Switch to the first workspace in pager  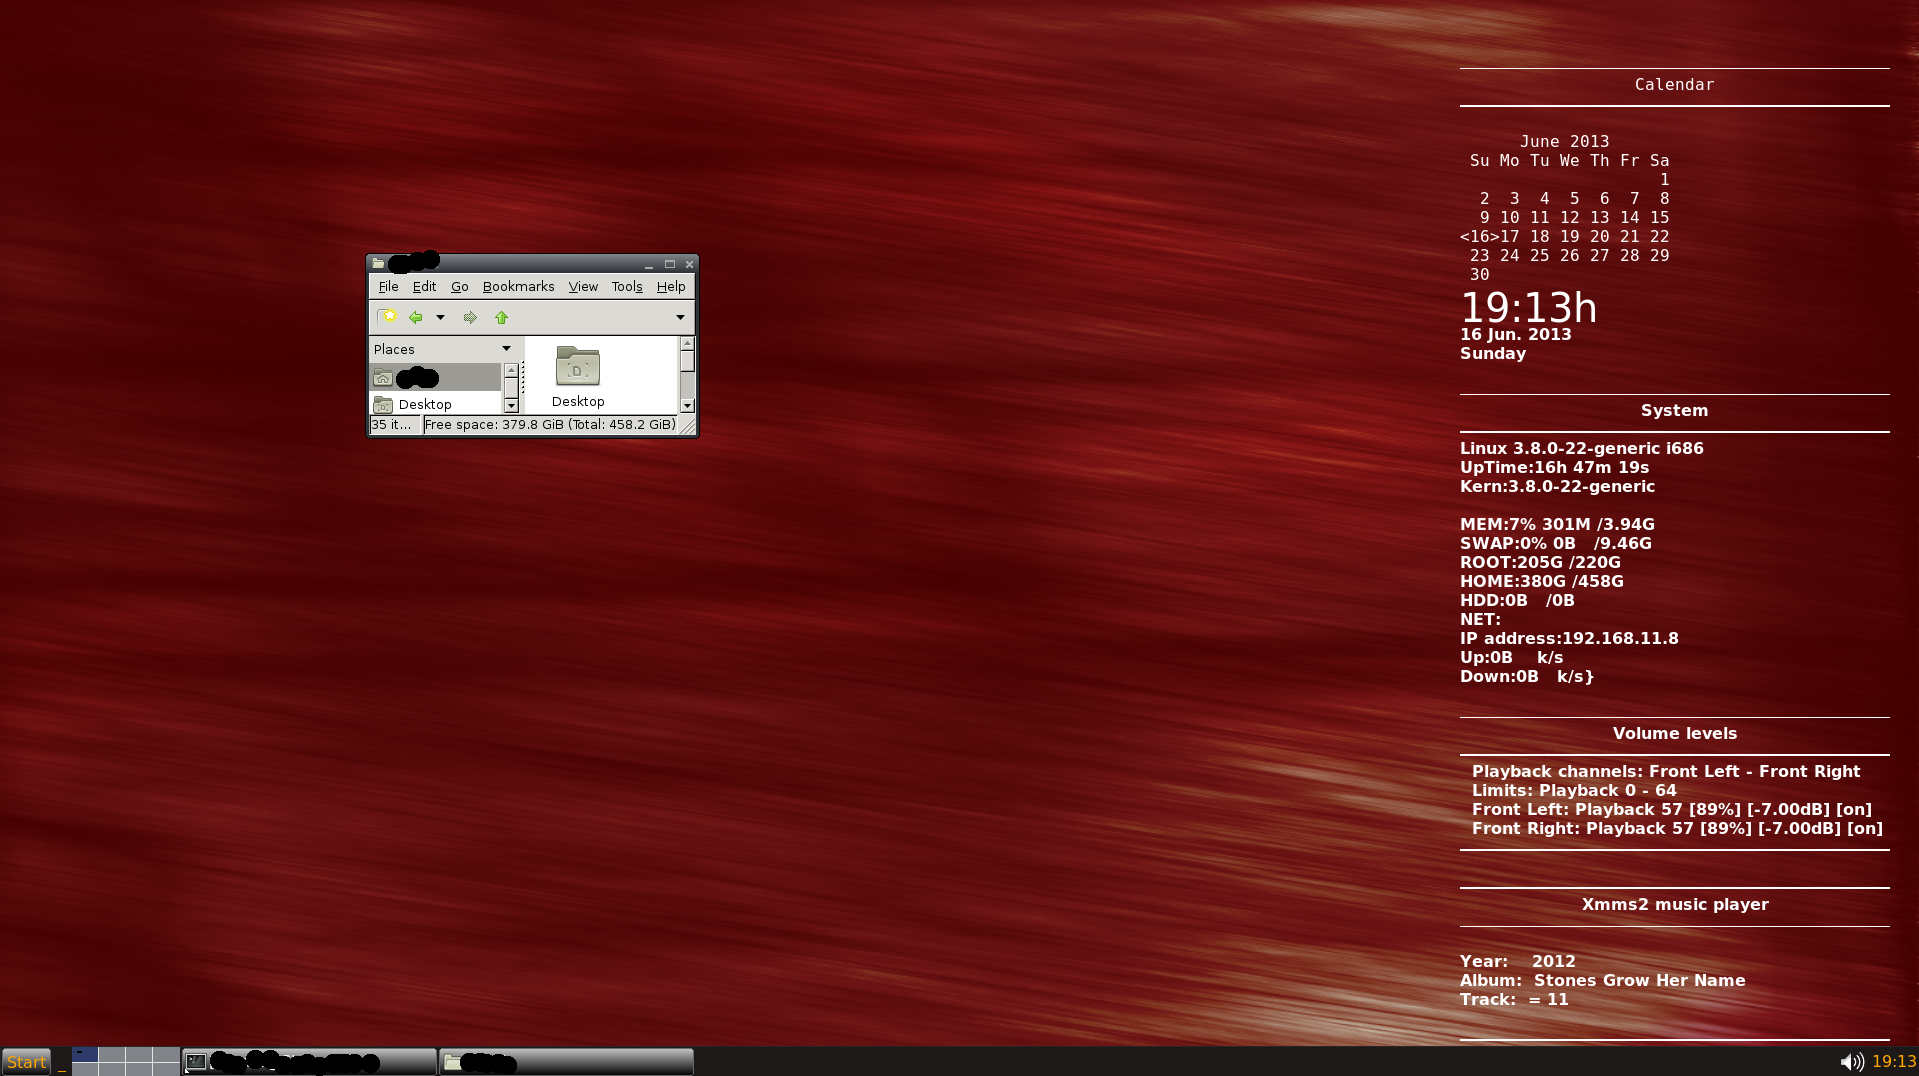point(85,1054)
